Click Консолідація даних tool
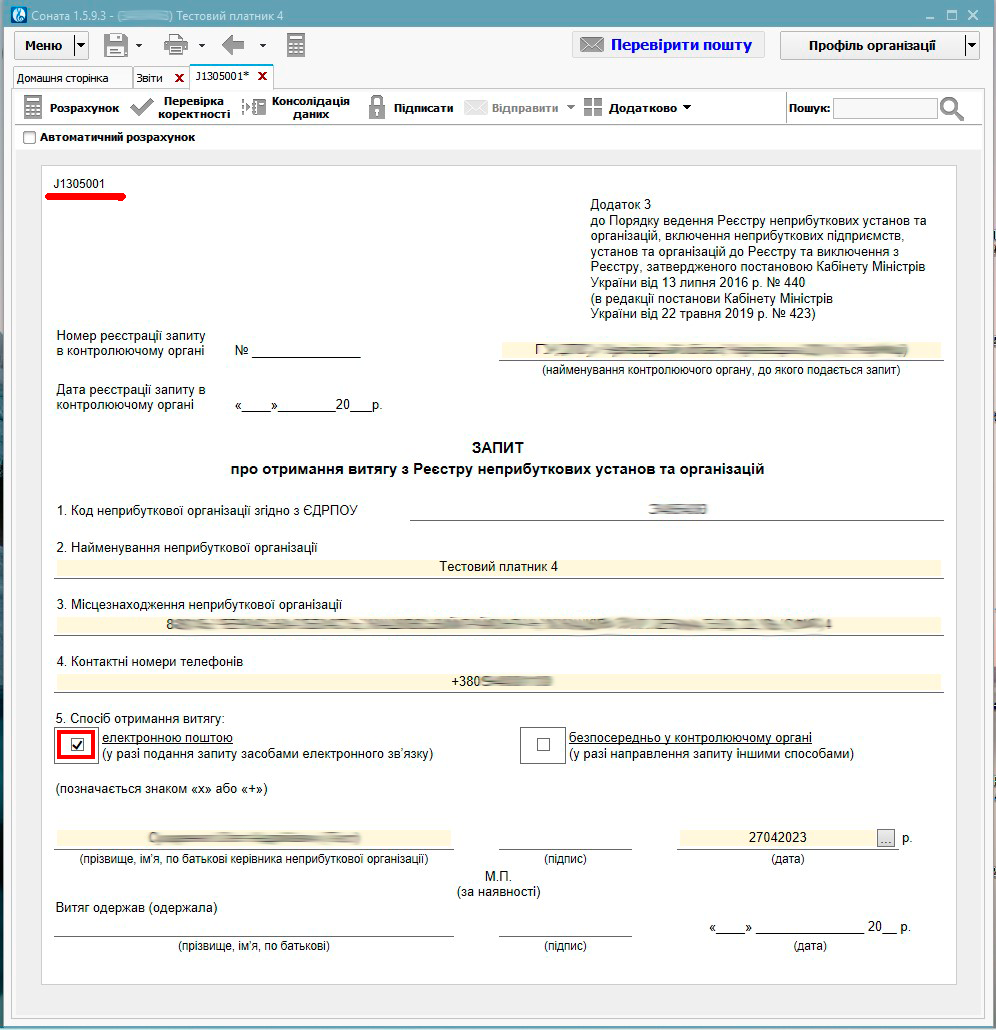 click(298, 108)
